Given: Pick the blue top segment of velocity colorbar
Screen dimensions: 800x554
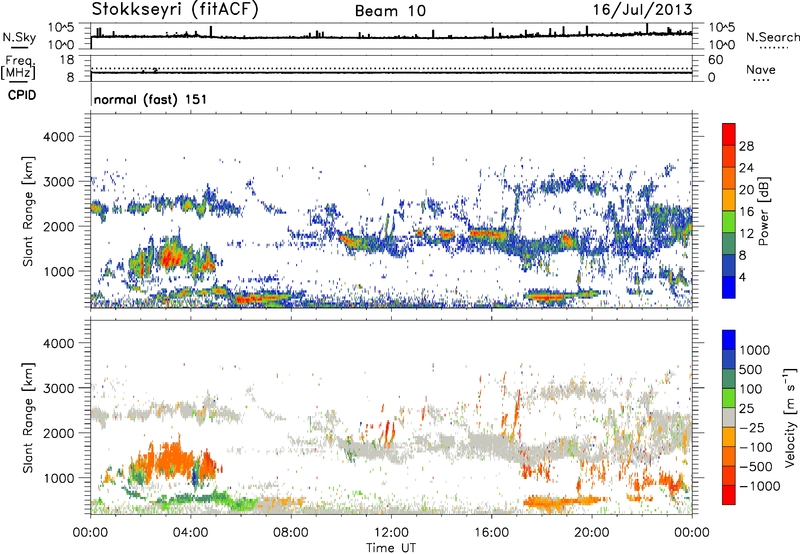Looking at the screenshot, I should pyautogui.click(x=729, y=340).
